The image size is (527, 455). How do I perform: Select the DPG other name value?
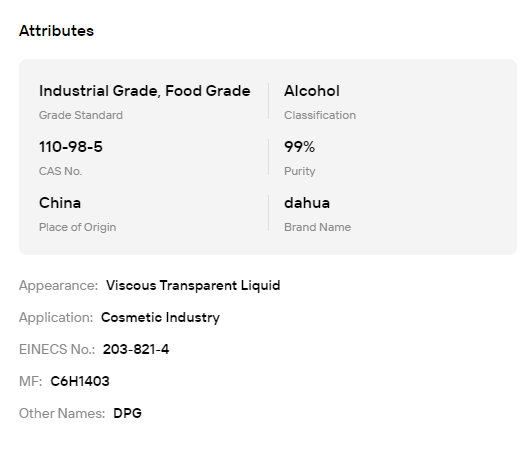click(127, 413)
